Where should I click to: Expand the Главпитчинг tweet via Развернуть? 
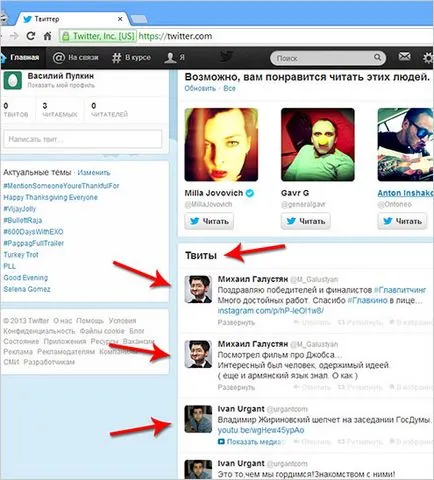(x=236, y=322)
